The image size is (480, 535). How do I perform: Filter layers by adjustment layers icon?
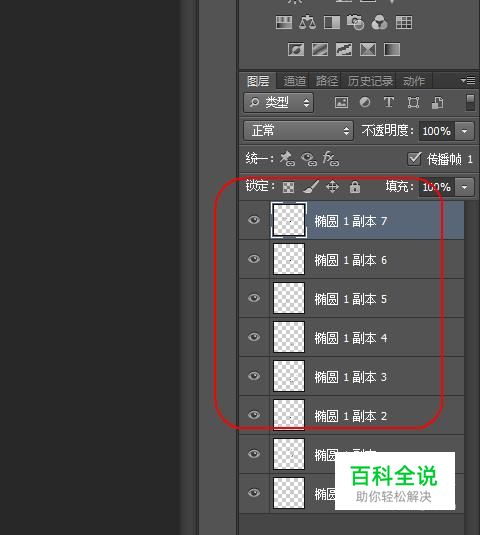(x=365, y=102)
